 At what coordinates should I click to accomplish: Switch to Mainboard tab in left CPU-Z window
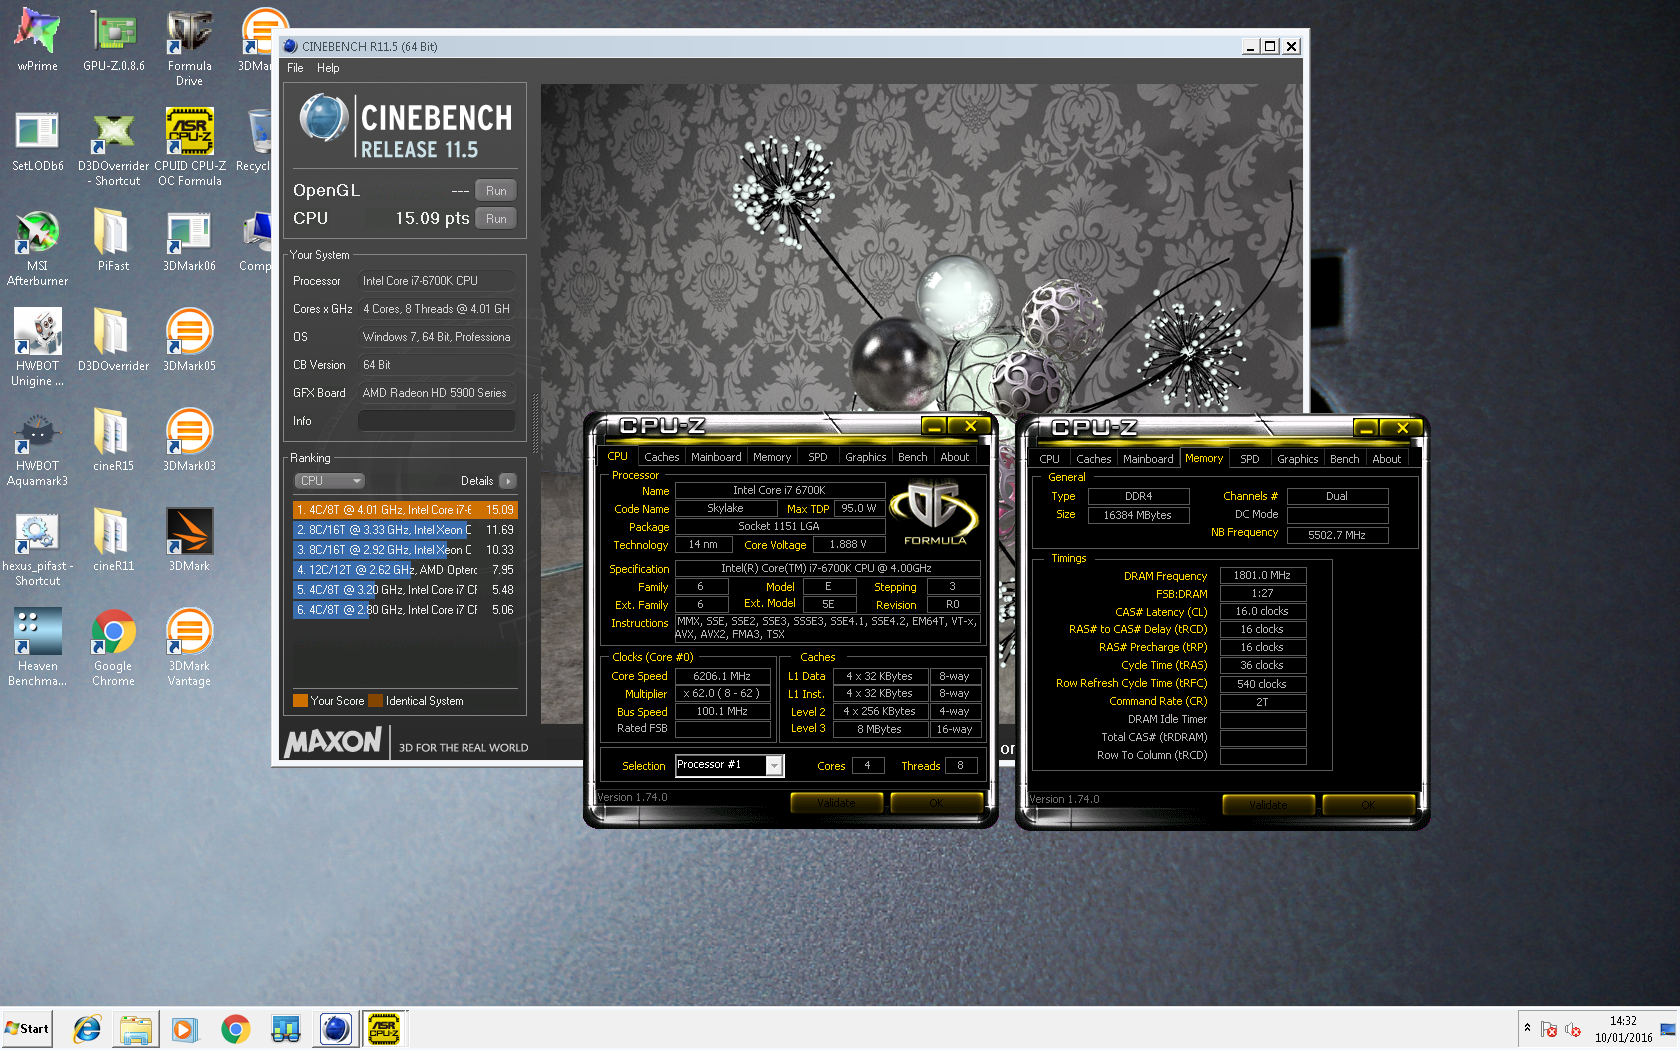point(716,457)
